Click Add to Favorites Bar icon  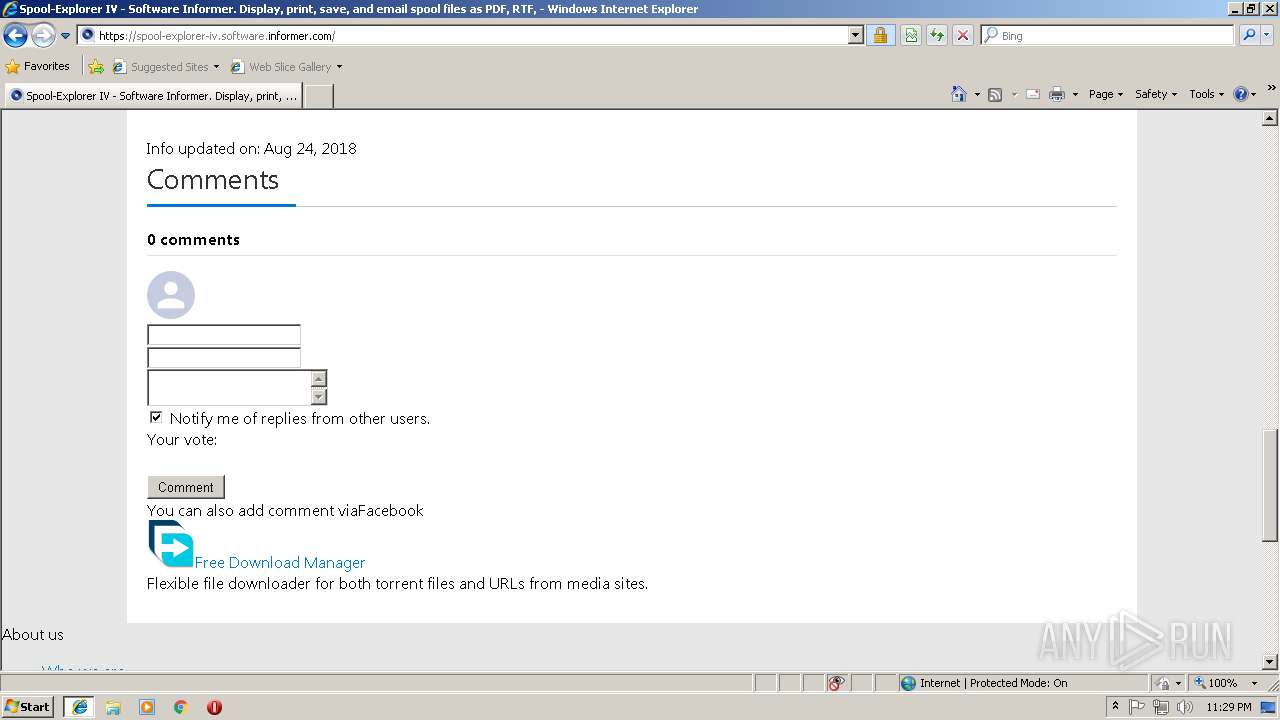tap(96, 67)
